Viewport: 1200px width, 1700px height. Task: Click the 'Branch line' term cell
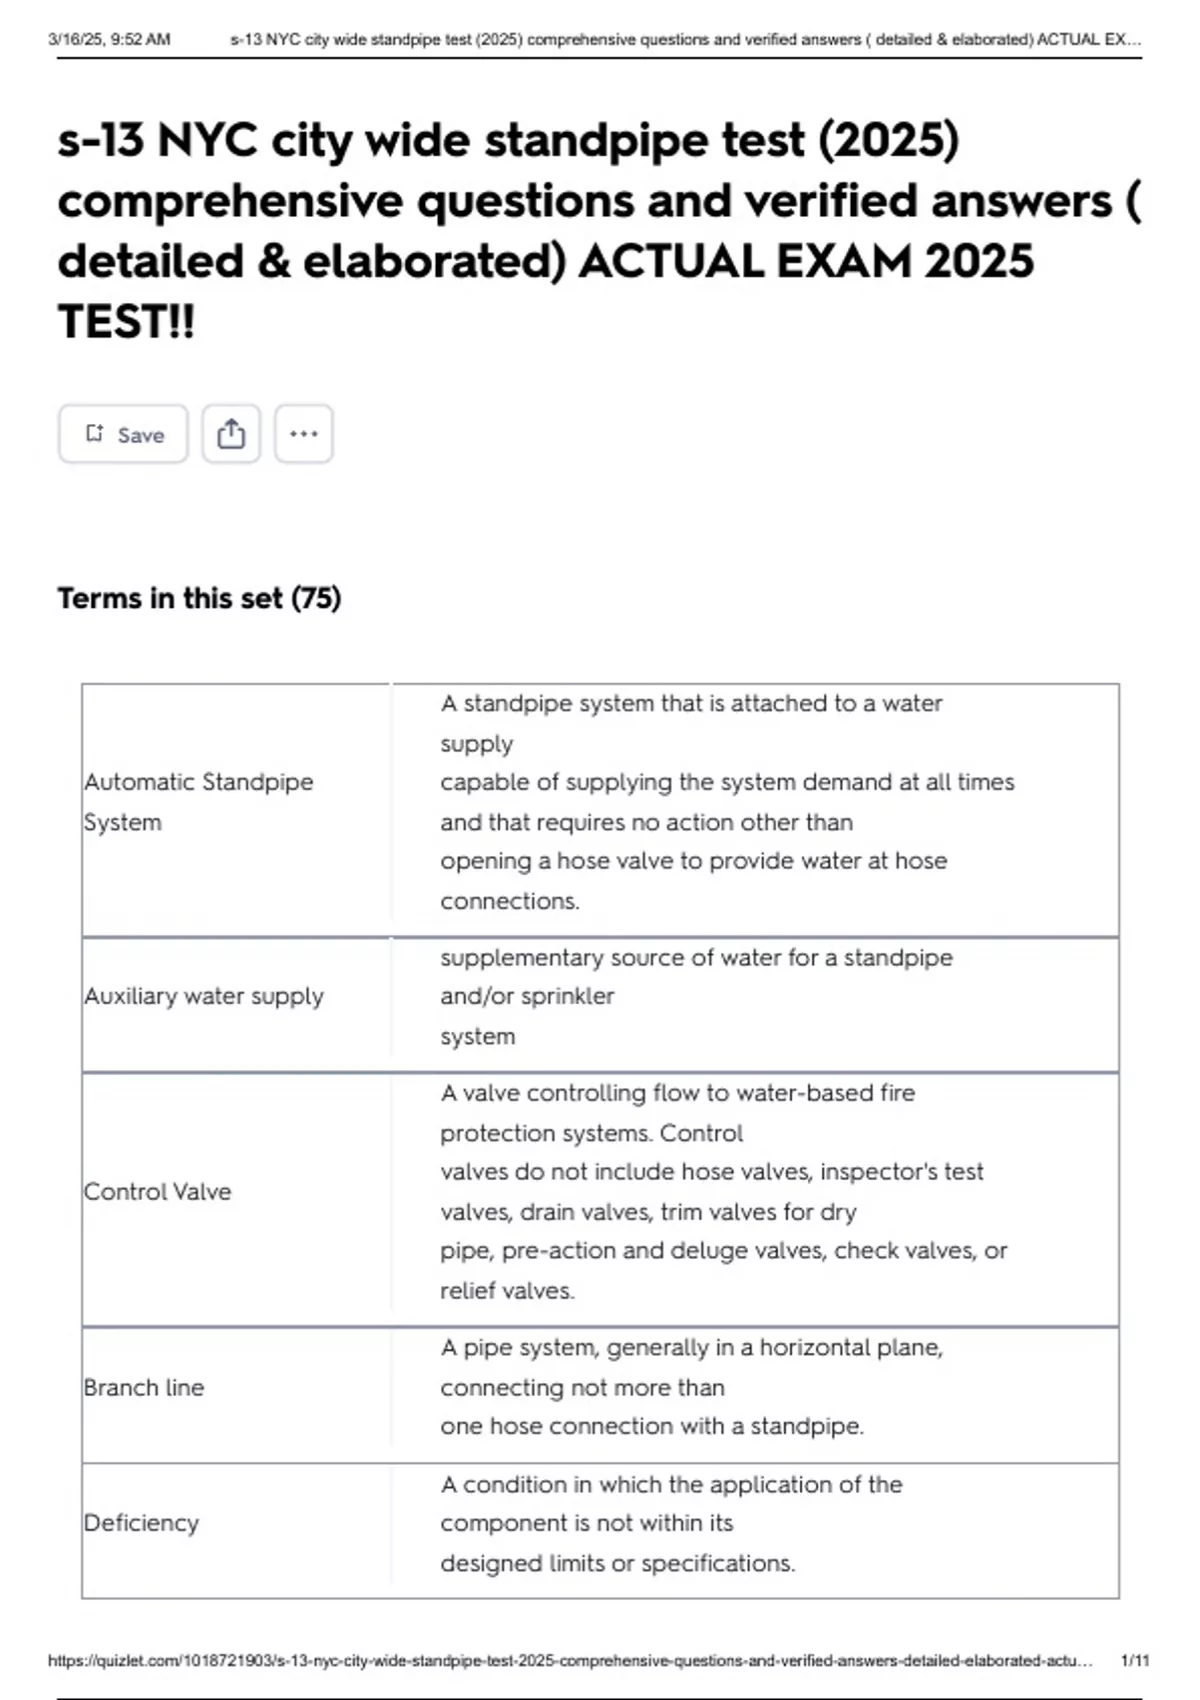[144, 1387]
